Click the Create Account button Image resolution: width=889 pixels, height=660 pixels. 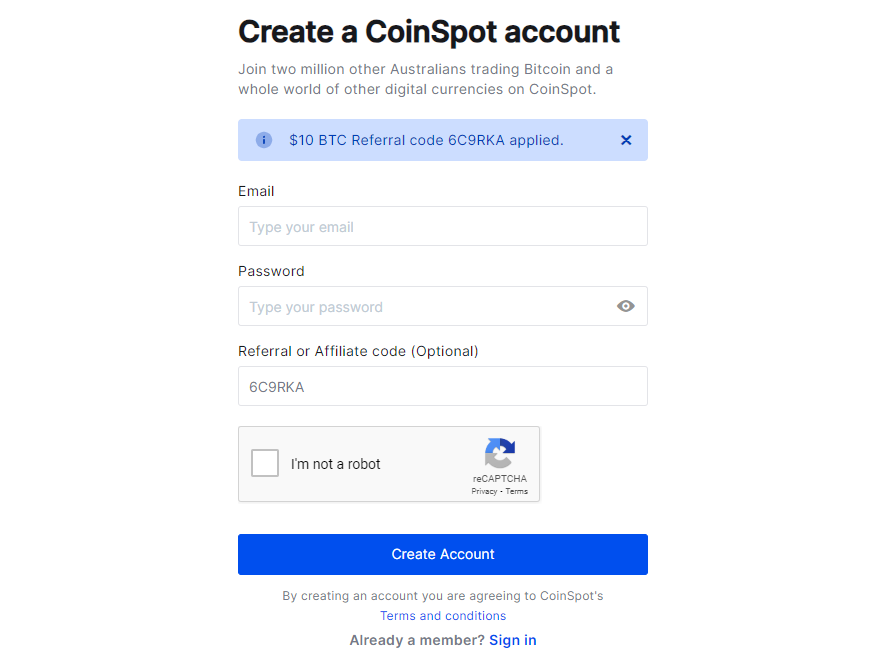(443, 555)
